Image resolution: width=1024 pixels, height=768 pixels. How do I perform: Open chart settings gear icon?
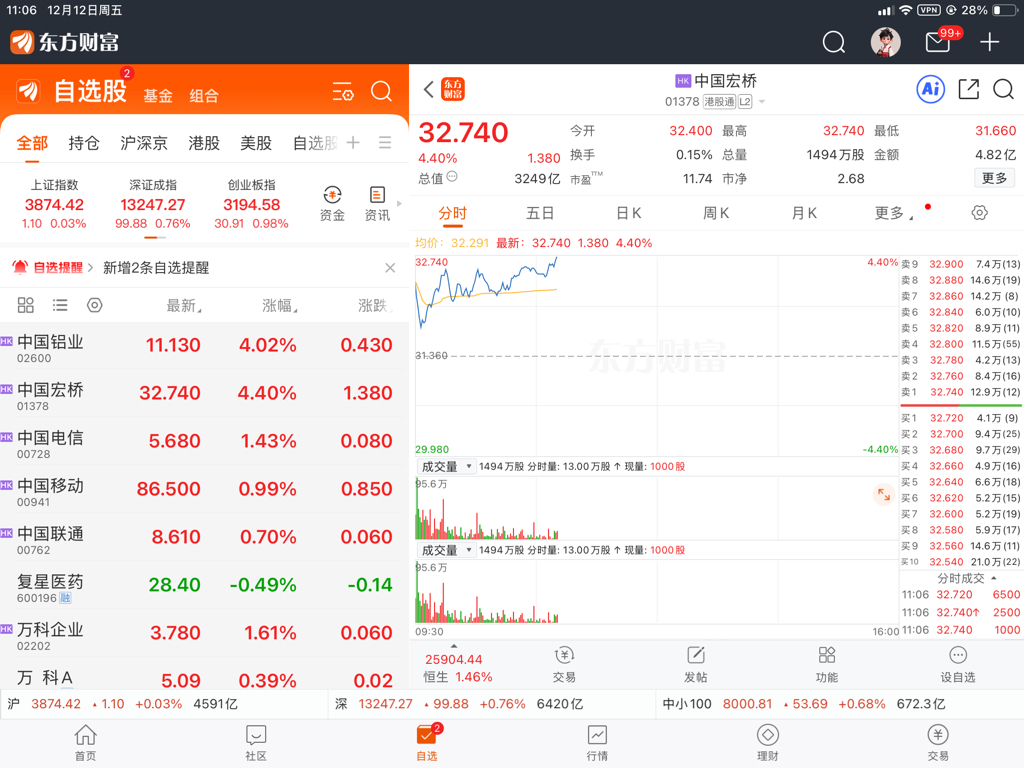pos(979,213)
